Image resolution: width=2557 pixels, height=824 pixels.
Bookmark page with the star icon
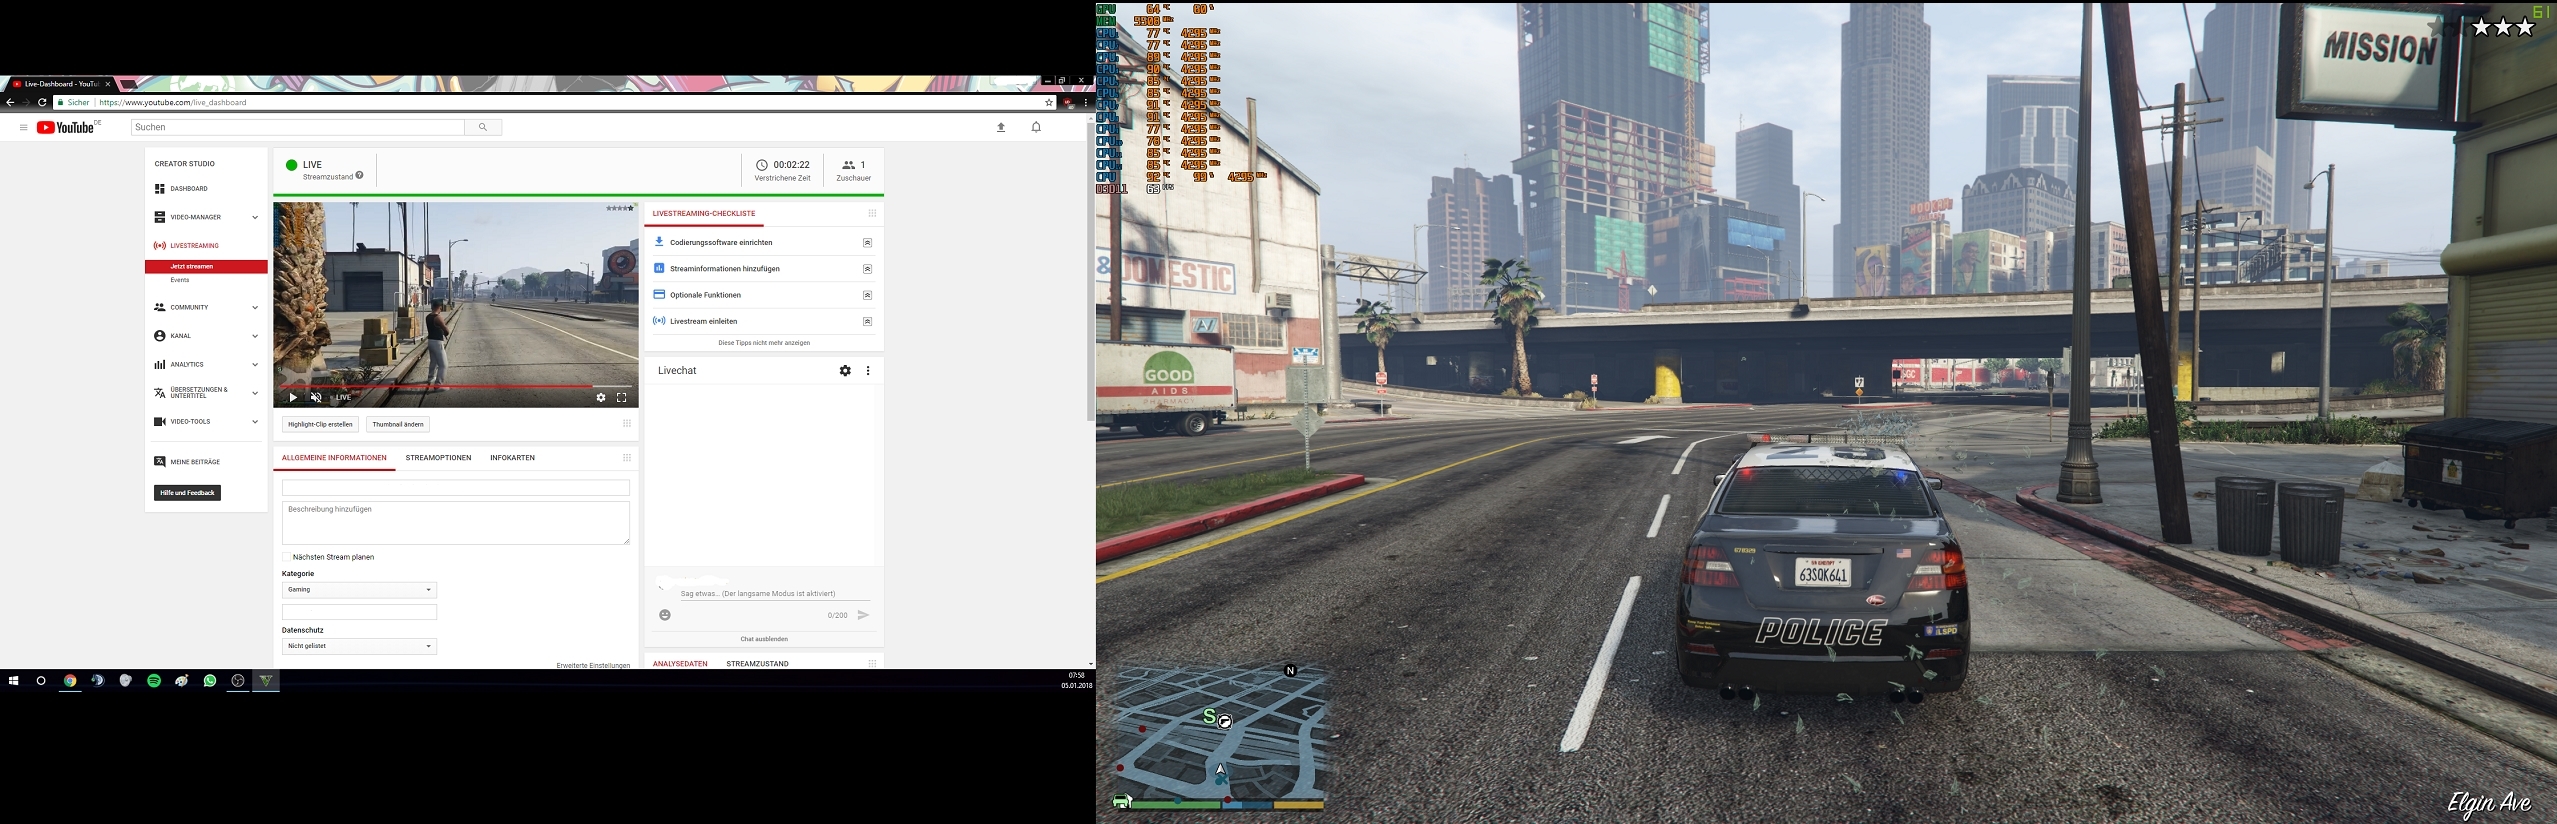[x=1049, y=102]
